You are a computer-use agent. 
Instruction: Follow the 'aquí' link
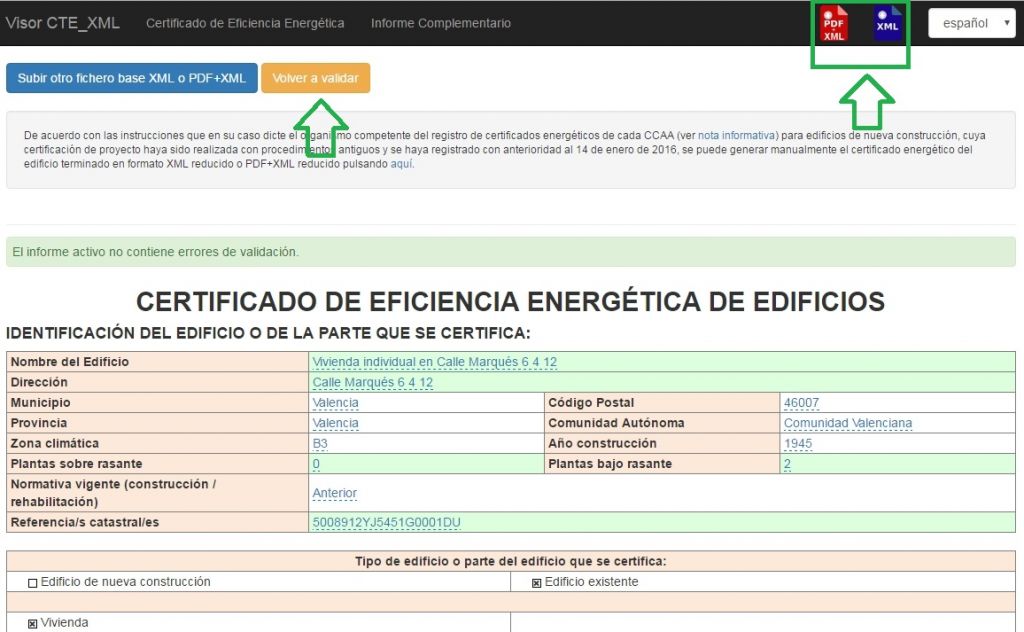pos(401,164)
